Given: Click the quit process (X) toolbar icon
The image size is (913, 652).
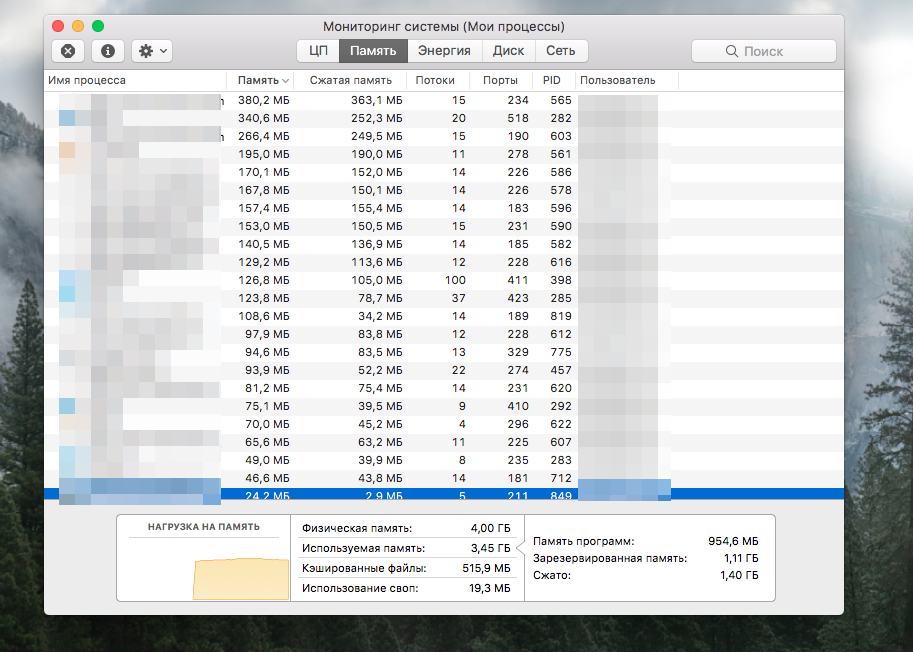Looking at the screenshot, I should (67, 51).
